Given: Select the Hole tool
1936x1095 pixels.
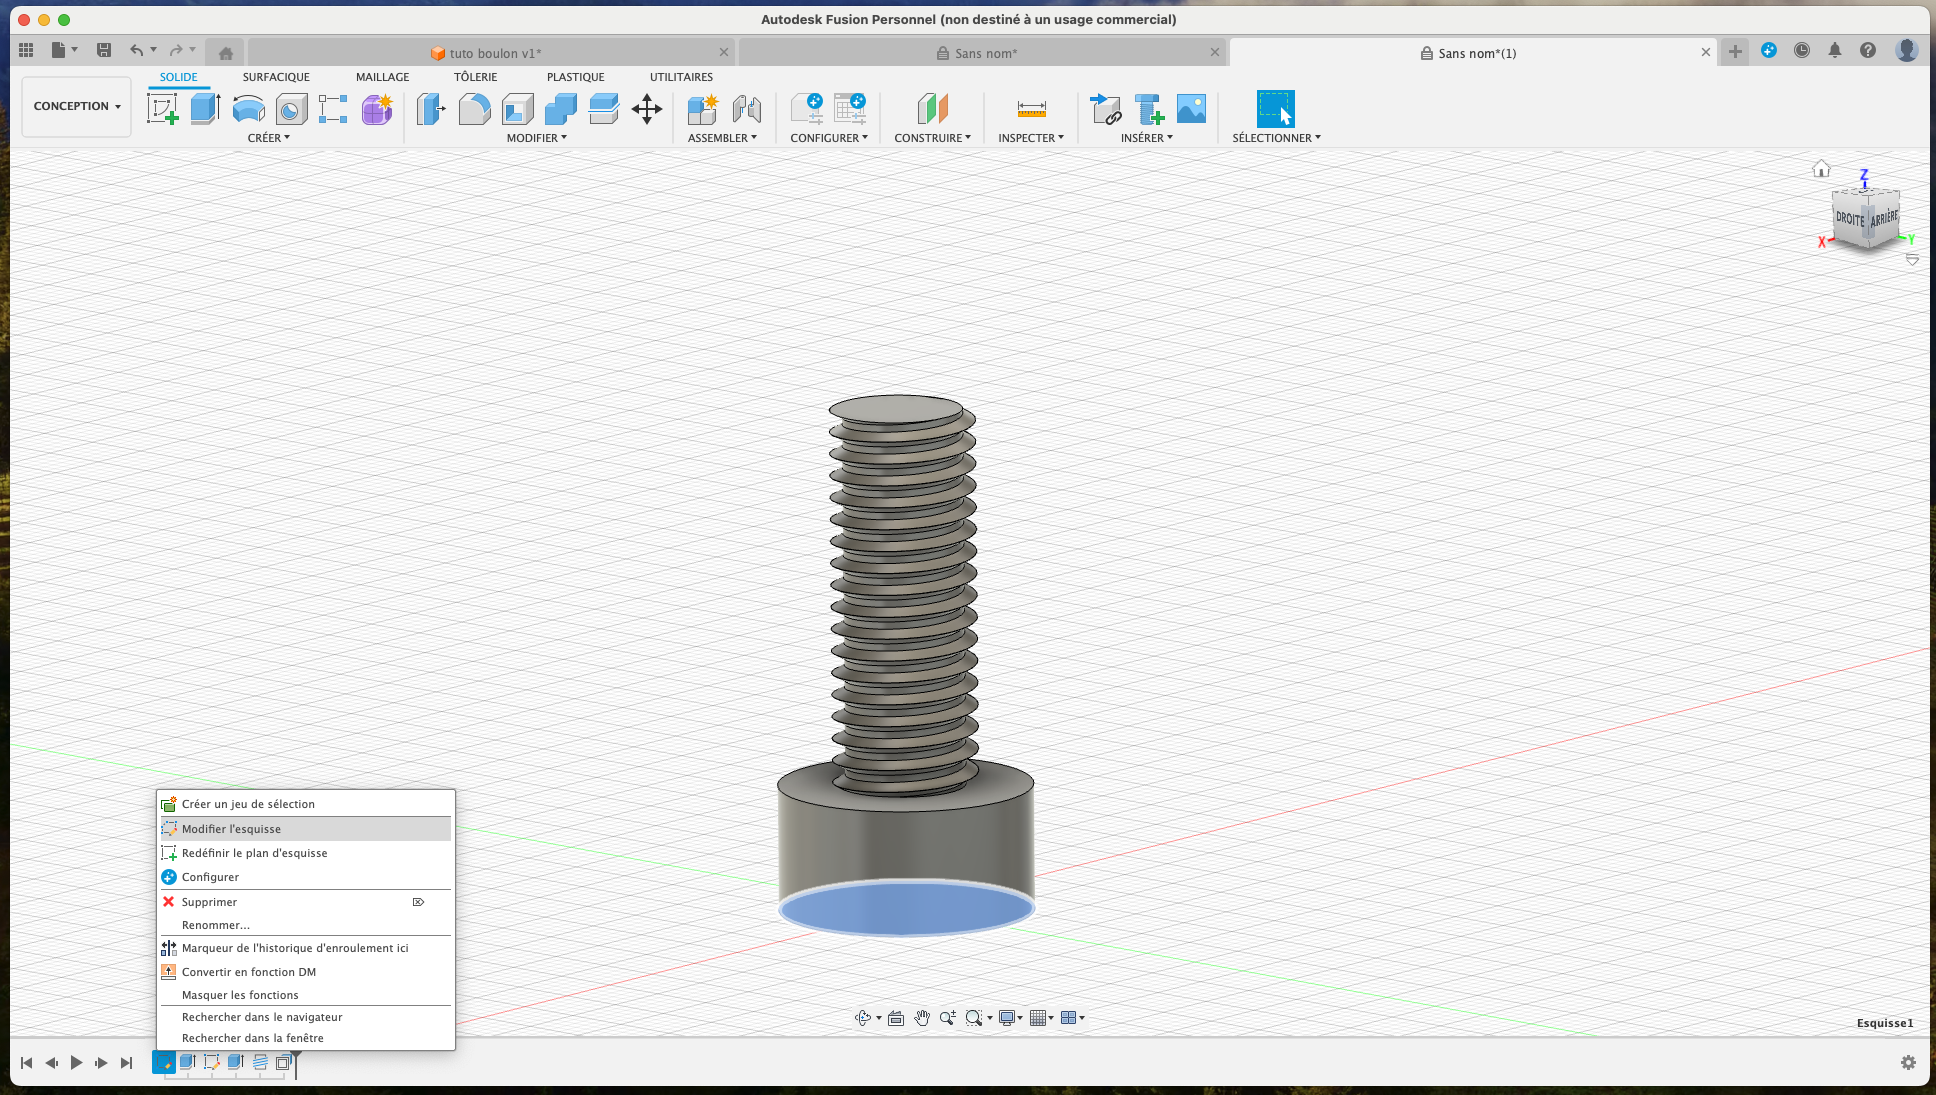Looking at the screenshot, I should [291, 108].
